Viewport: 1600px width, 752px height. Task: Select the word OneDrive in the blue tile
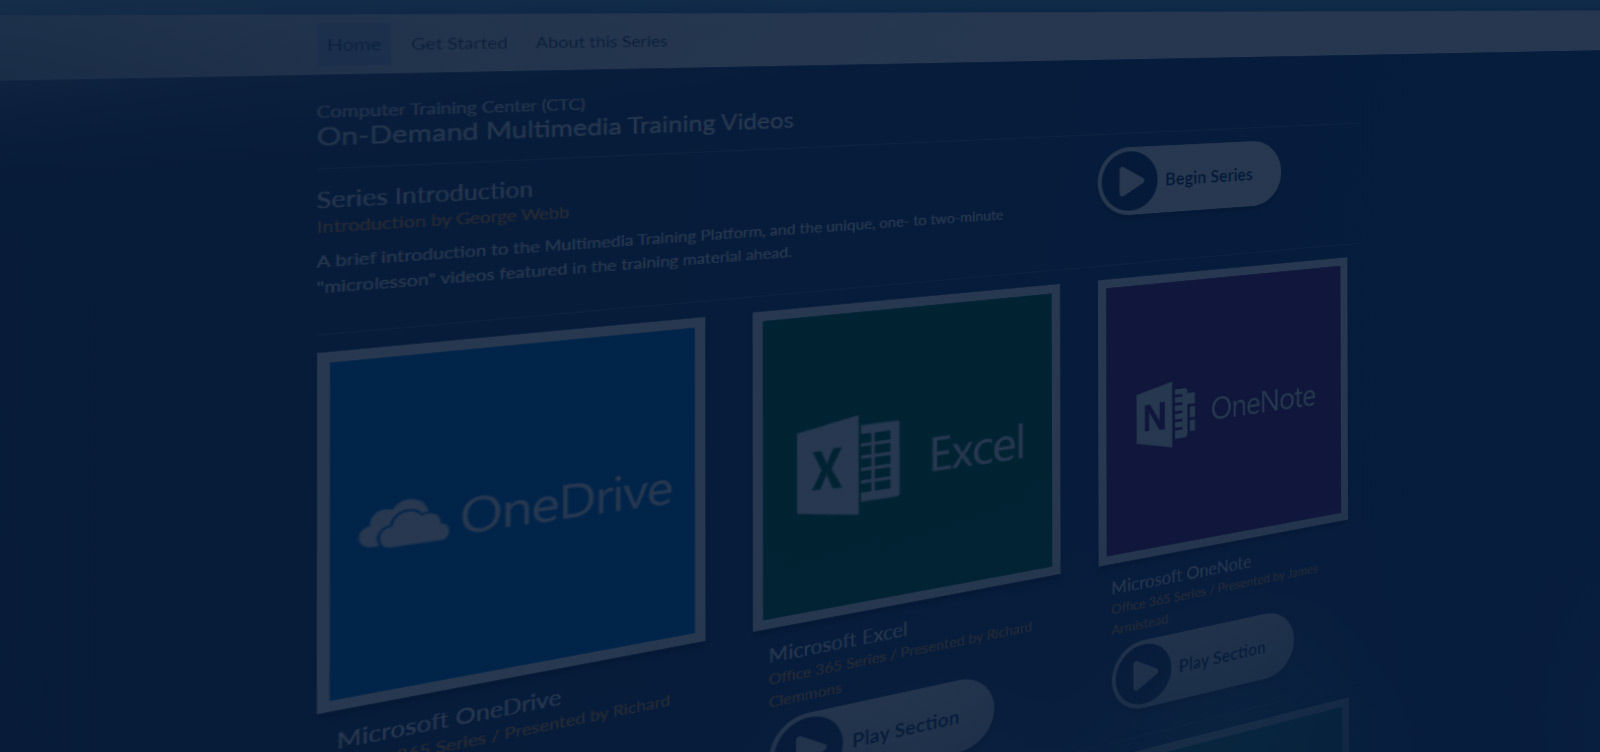(566, 503)
